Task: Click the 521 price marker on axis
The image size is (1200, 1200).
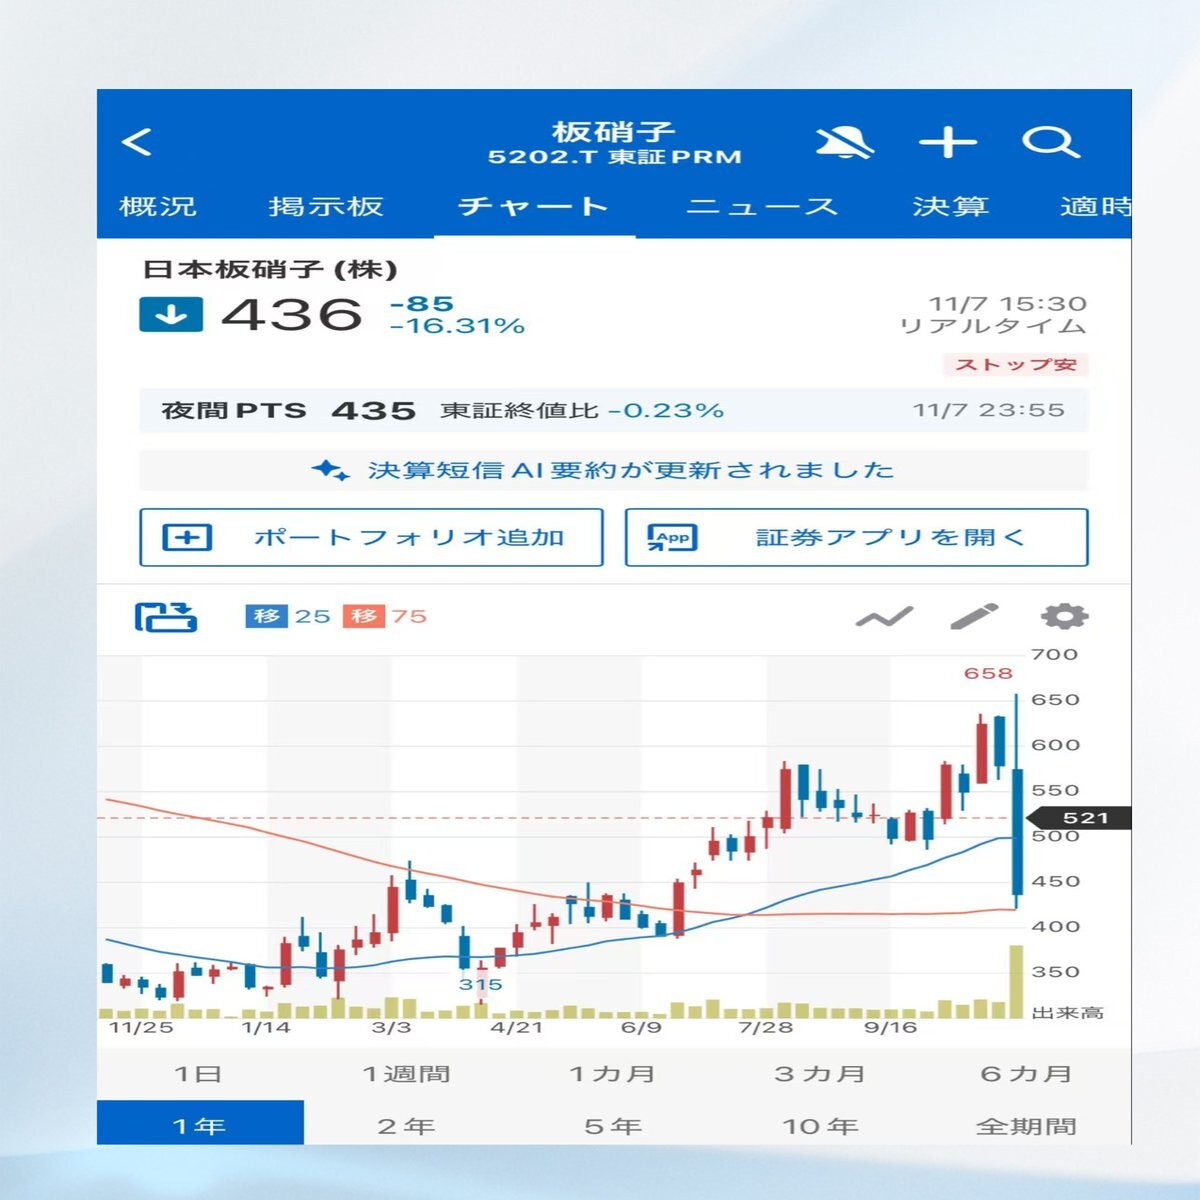Action: tap(1082, 818)
